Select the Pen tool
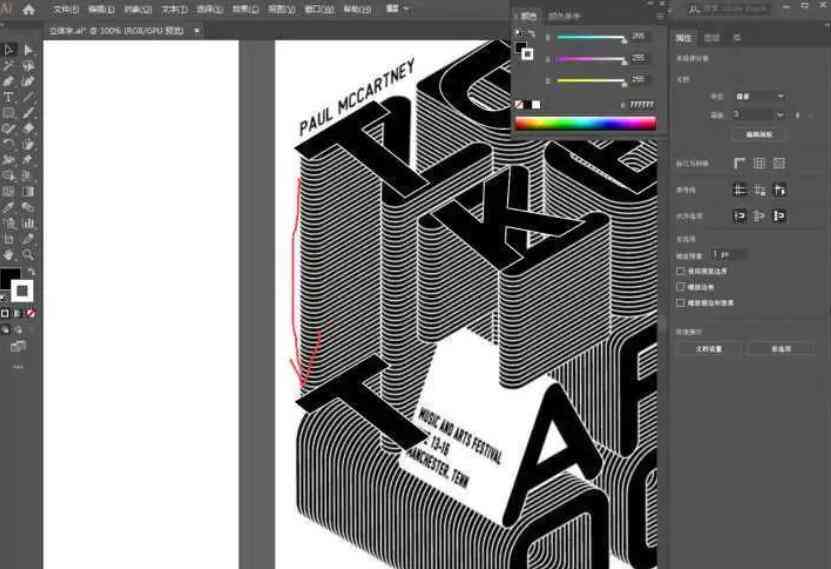Image resolution: width=831 pixels, height=569 pixels. [8, 82]
